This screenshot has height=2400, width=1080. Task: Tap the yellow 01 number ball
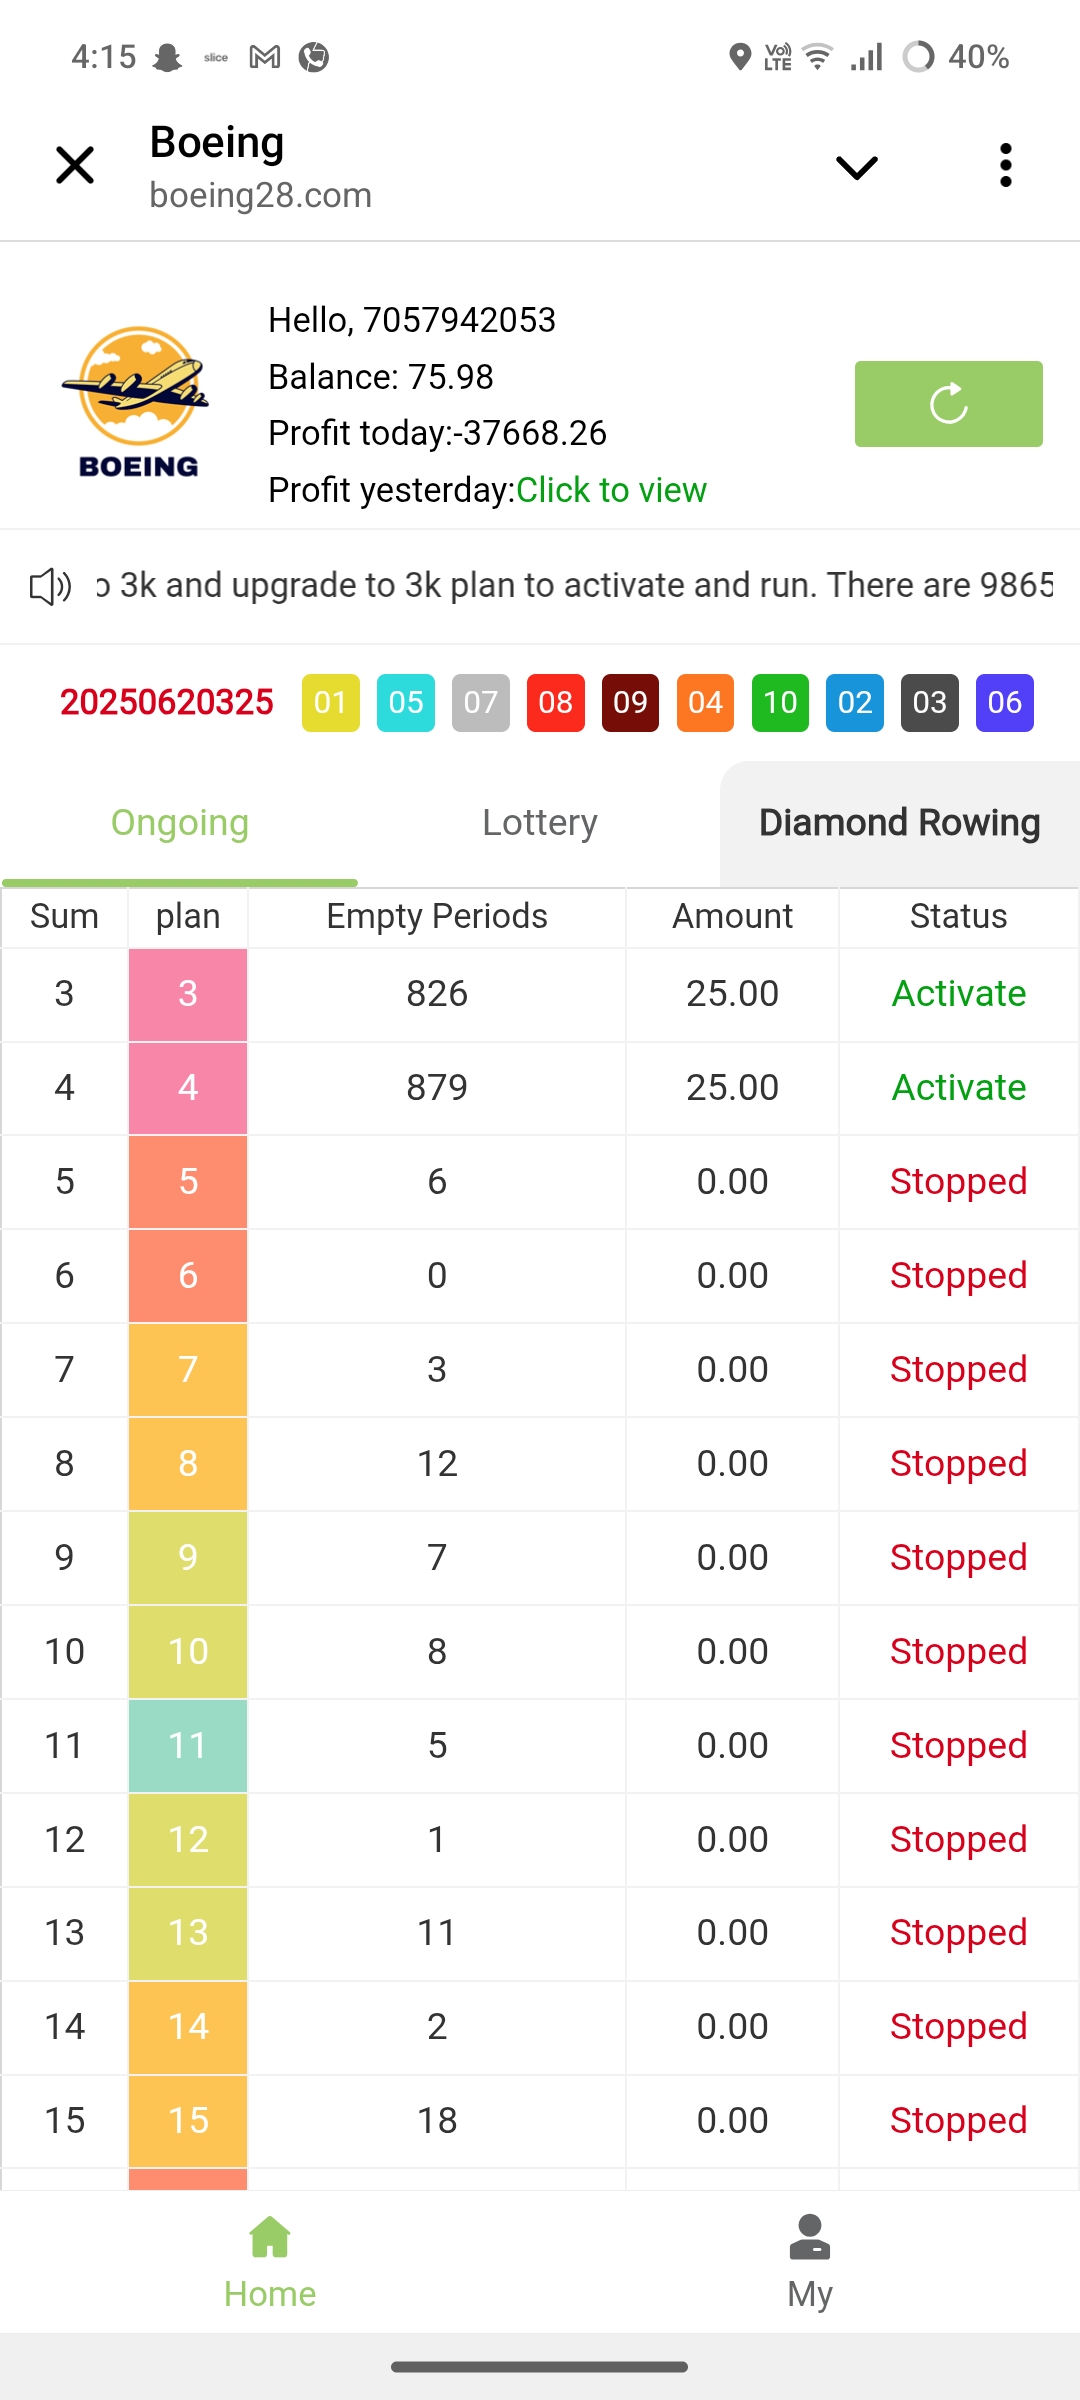(x=330, y=703)
